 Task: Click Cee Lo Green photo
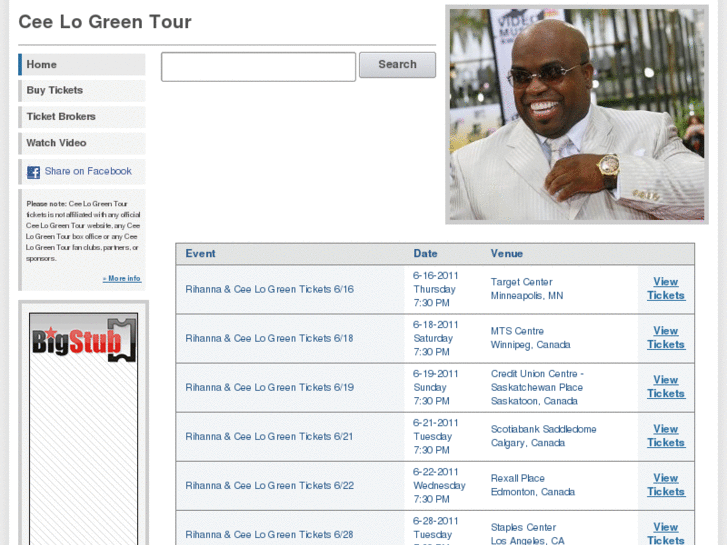(x=577, y=115)
